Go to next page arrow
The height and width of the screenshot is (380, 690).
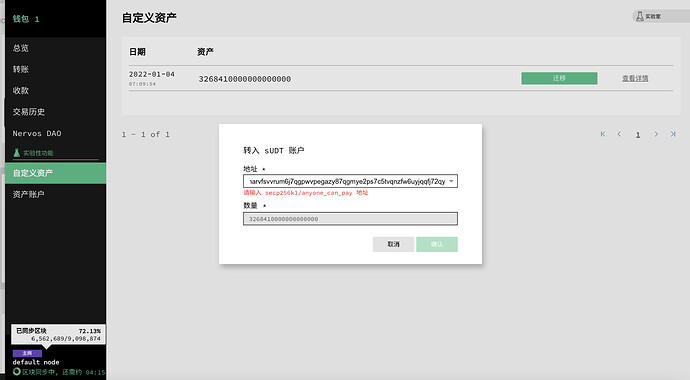656,134
